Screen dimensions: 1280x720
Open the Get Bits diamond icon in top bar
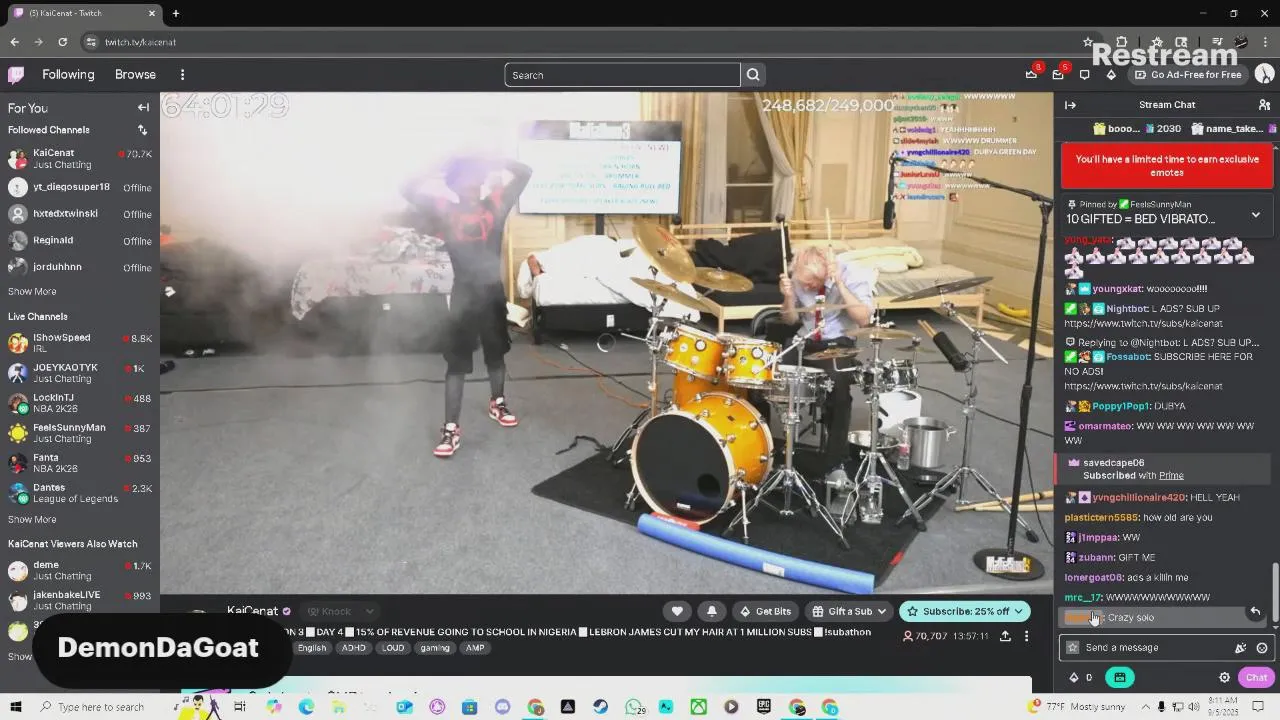coord(1111,75)
